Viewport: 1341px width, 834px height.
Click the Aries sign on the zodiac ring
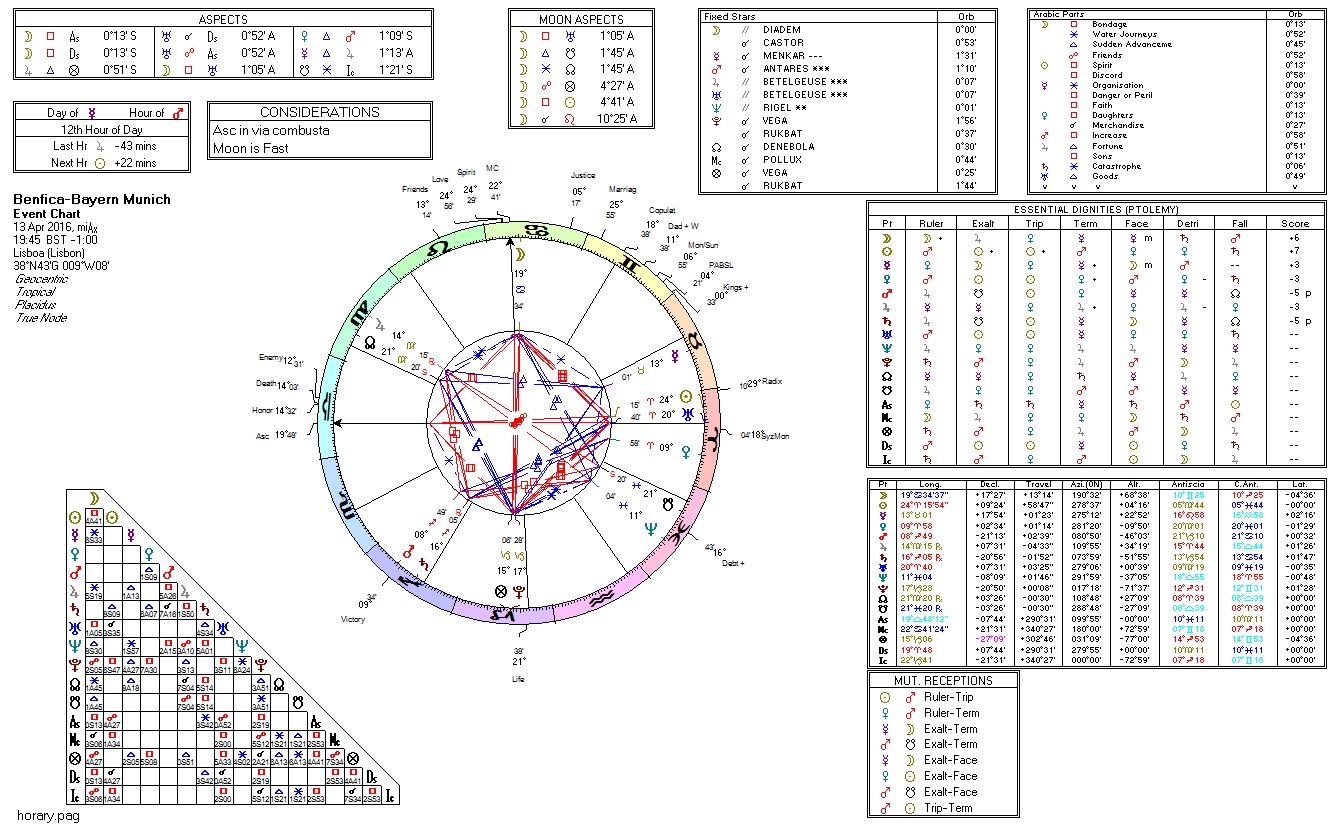[714, 437]
